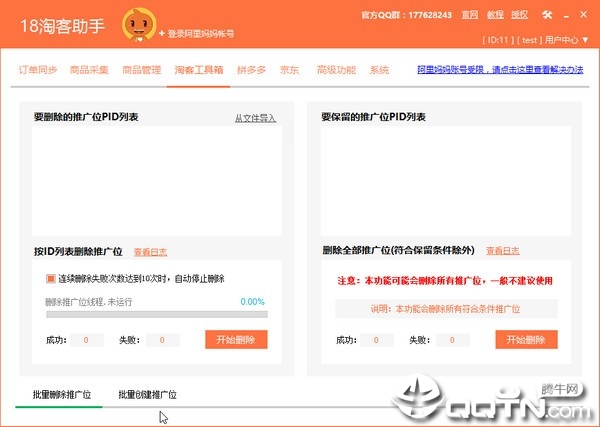Click the red 注意 warning text

point(445,281)
